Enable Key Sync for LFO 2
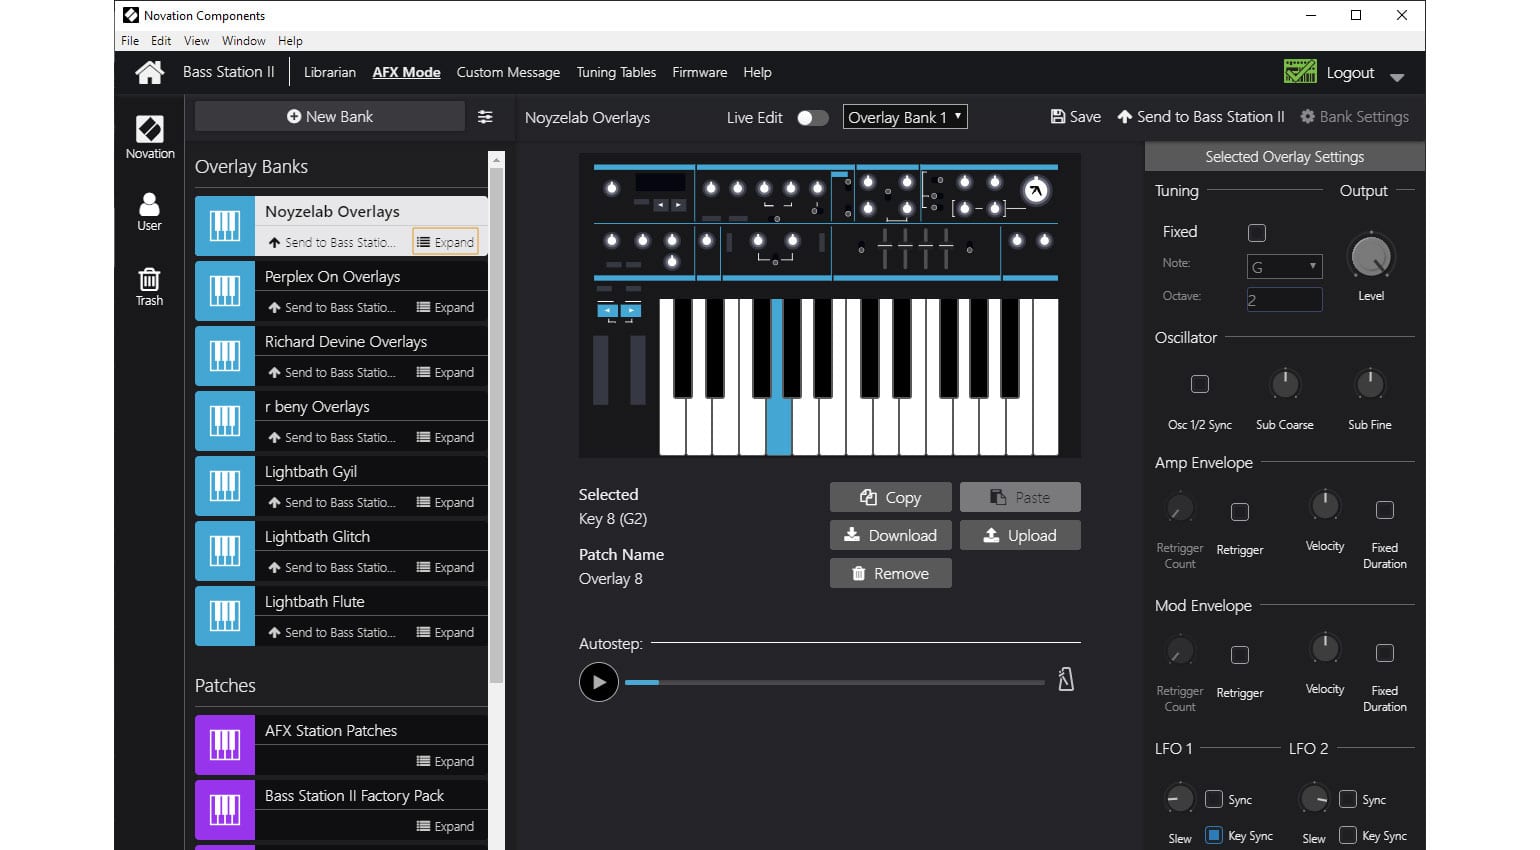Screen dimensions: 1540x850 click(x=1348, y=835)
